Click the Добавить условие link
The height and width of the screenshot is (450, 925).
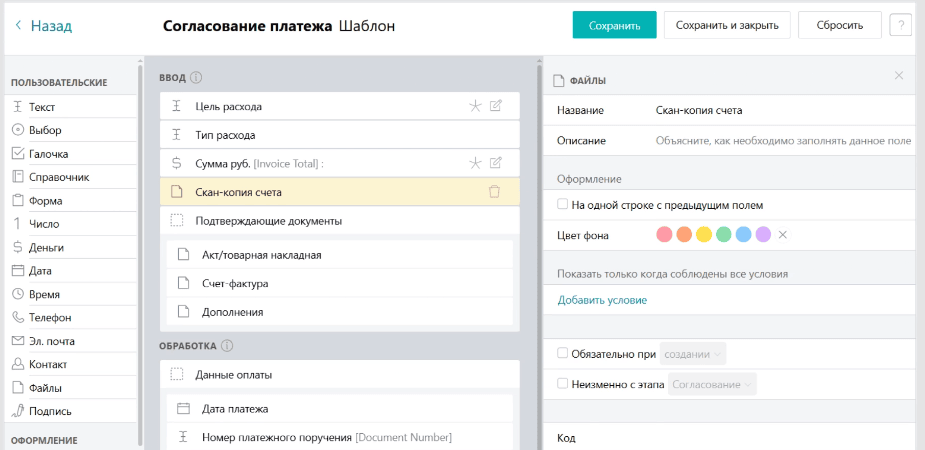[x=602, y=300]
